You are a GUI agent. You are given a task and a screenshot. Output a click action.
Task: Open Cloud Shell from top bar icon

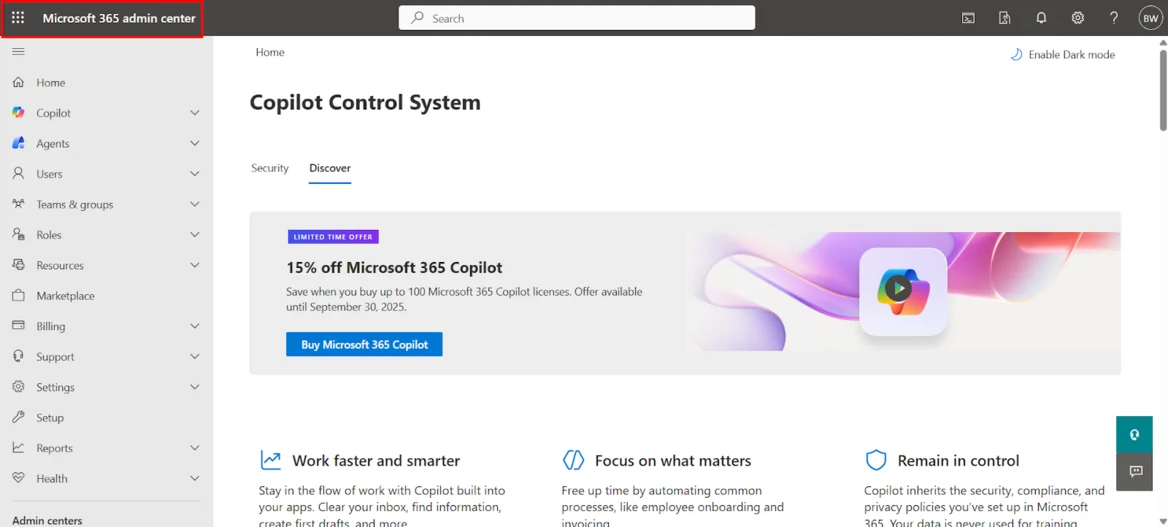pos(968,19)
